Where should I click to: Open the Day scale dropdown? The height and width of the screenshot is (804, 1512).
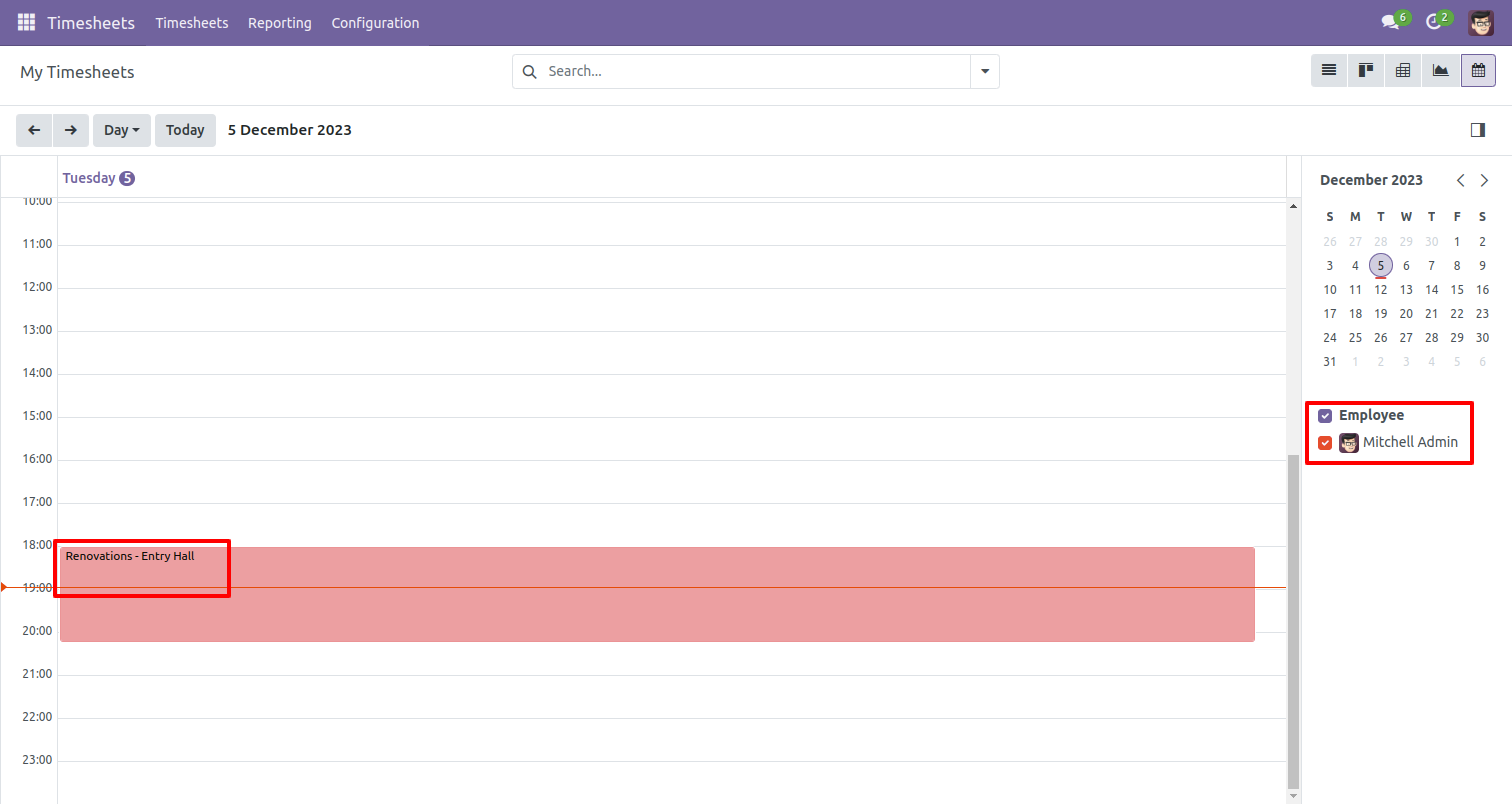click(122, 130)
